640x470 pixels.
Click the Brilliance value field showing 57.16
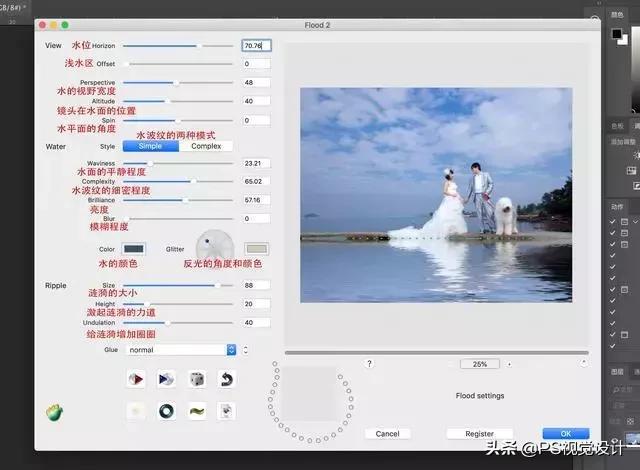tap(256, 200)
